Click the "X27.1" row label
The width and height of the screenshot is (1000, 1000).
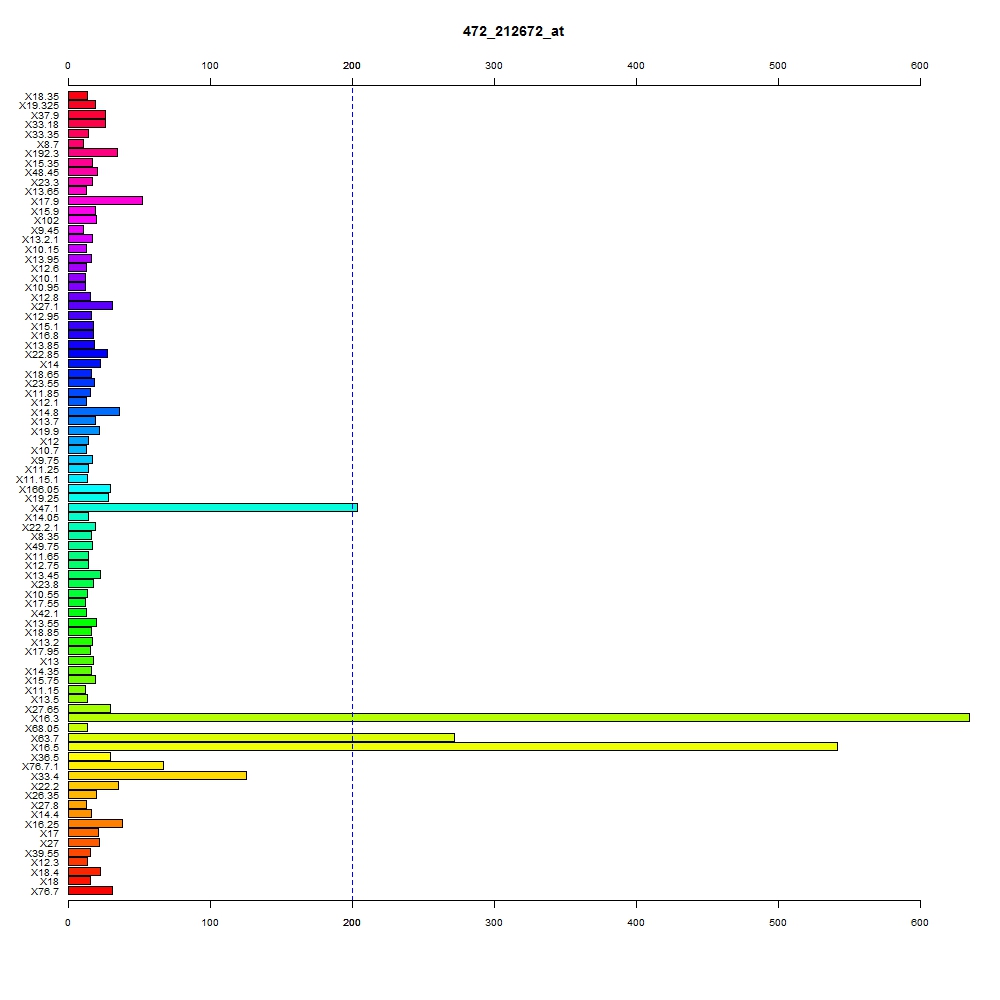[x=45, y=306]
